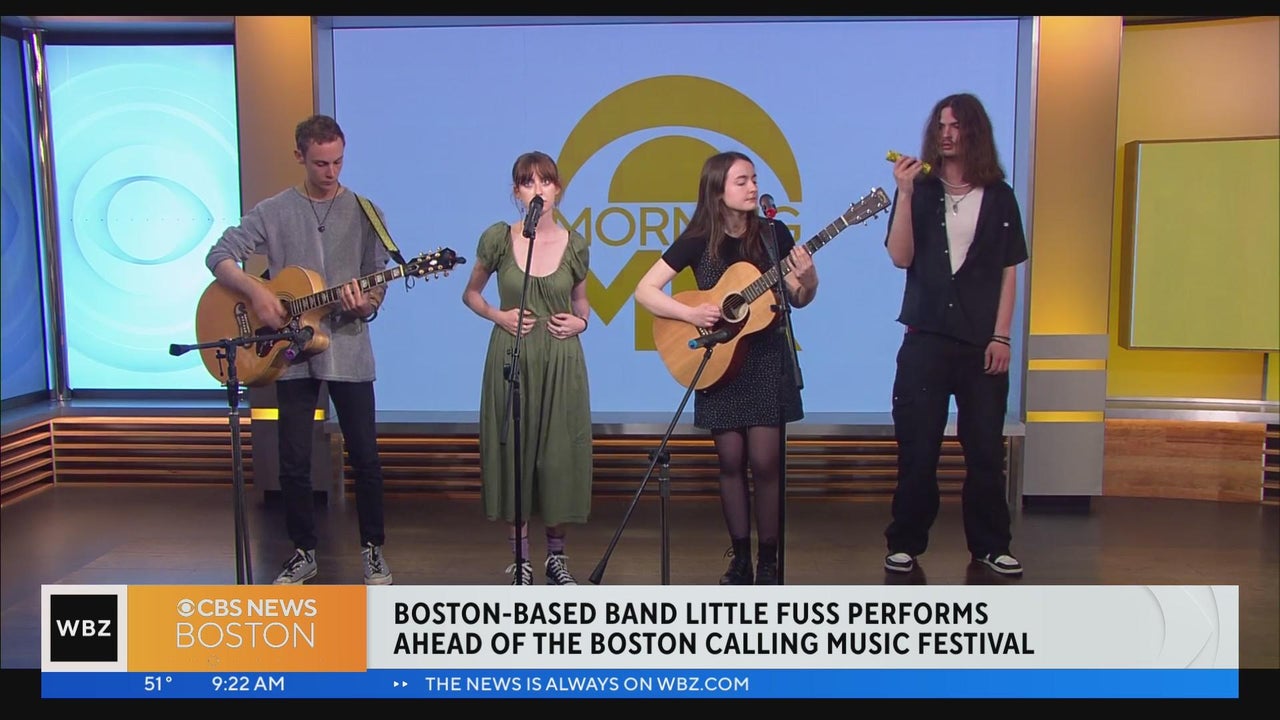The height and width of the screenshot is (720, 1280).
Task: Click the microphone near the black-dress guitarist
Action: [x=768, y=206]
